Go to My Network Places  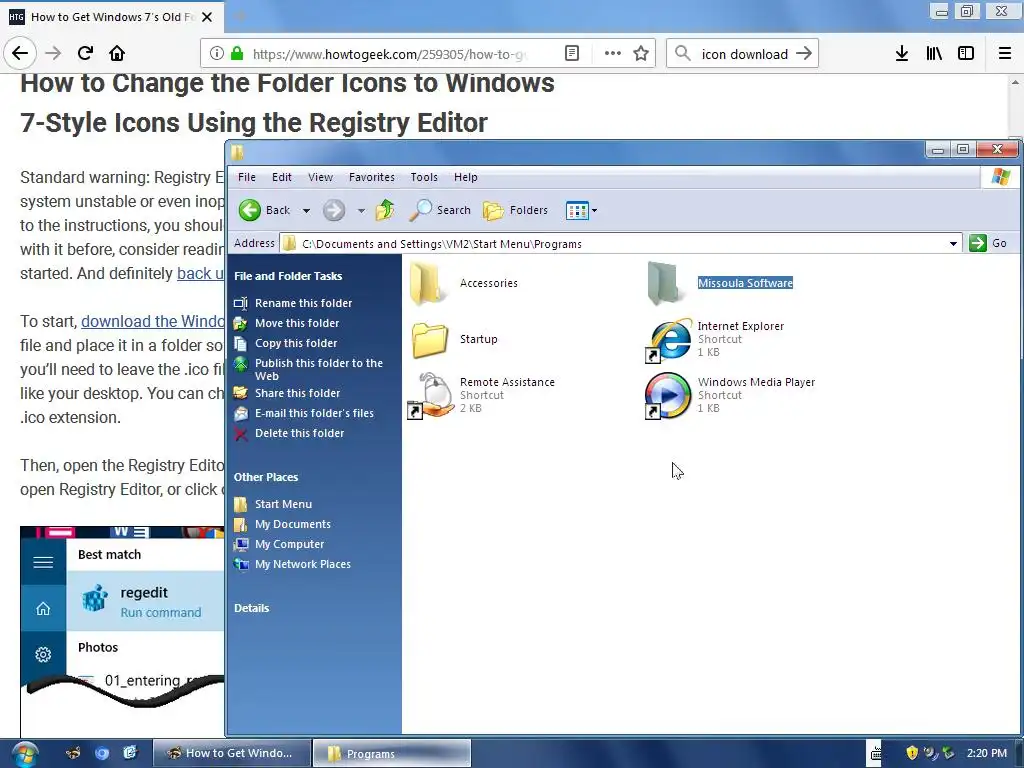302,564
